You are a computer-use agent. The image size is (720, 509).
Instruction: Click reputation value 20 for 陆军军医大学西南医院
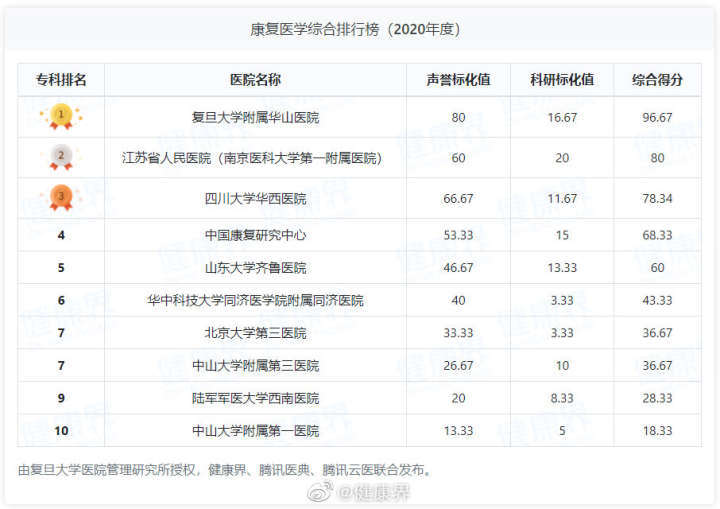click(x=458, y=398)
